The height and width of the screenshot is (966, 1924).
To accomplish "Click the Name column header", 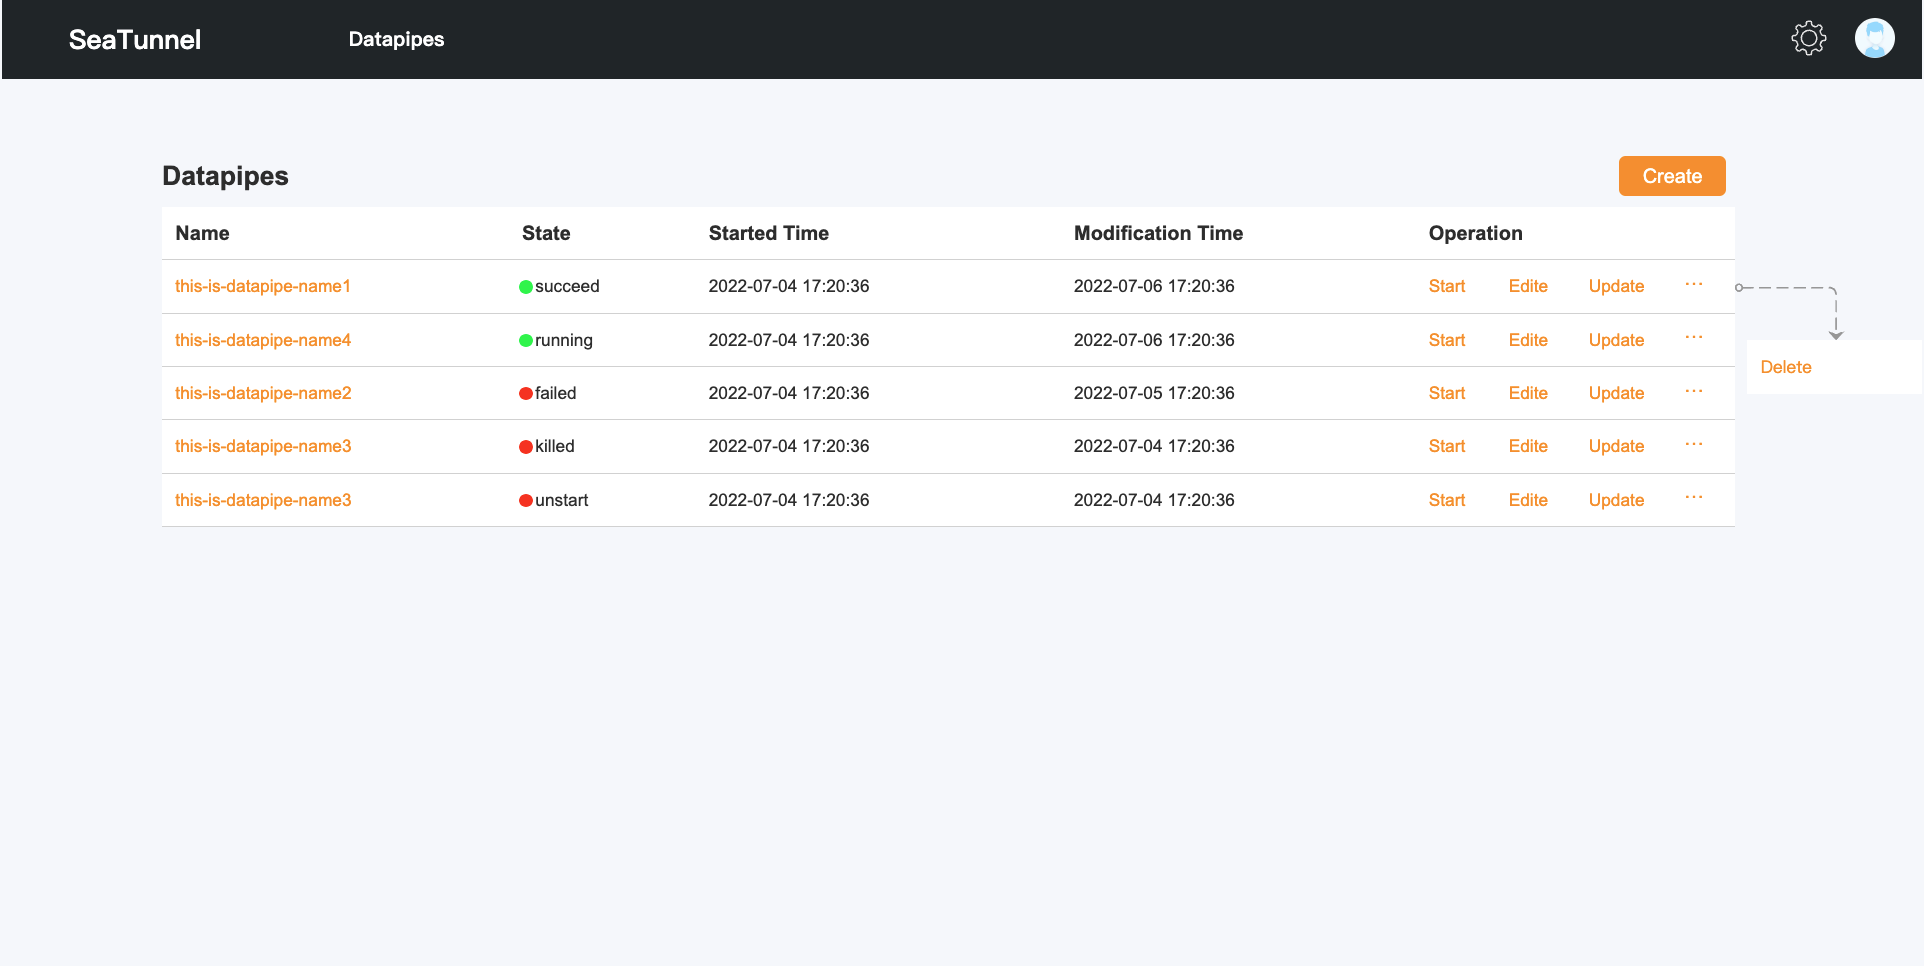I will pos(201,233).
